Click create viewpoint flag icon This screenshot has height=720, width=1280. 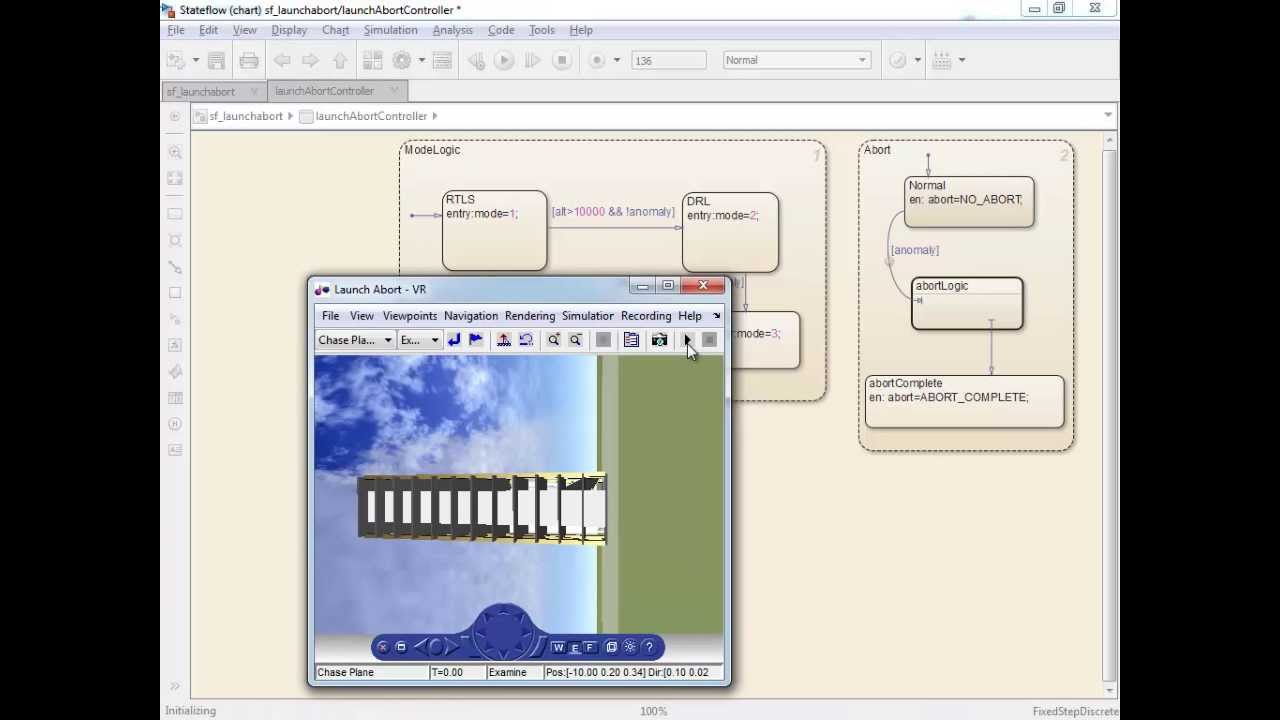[476, 340]
